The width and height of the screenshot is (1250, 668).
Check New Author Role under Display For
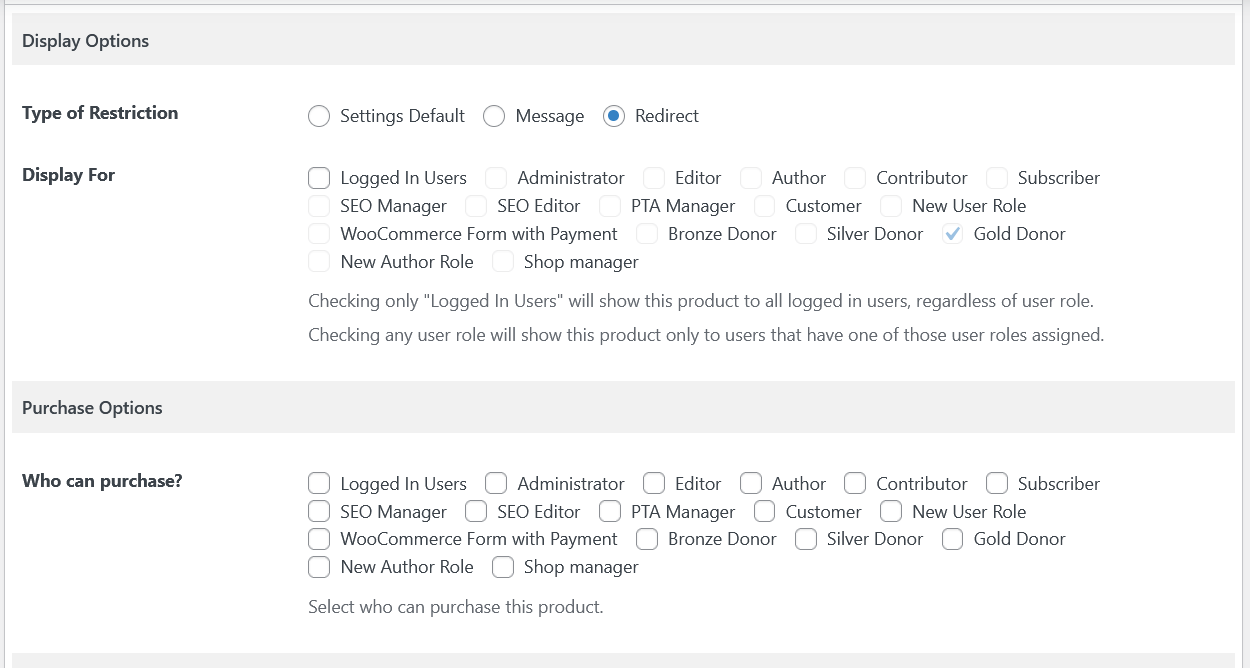pyautogui.click(x=319, y=262)
